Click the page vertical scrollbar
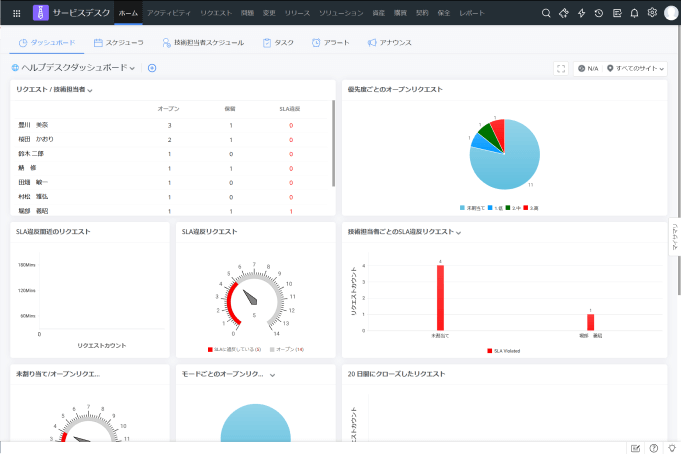This screenshot has width=681, height=454. click(x=679, y=161)
